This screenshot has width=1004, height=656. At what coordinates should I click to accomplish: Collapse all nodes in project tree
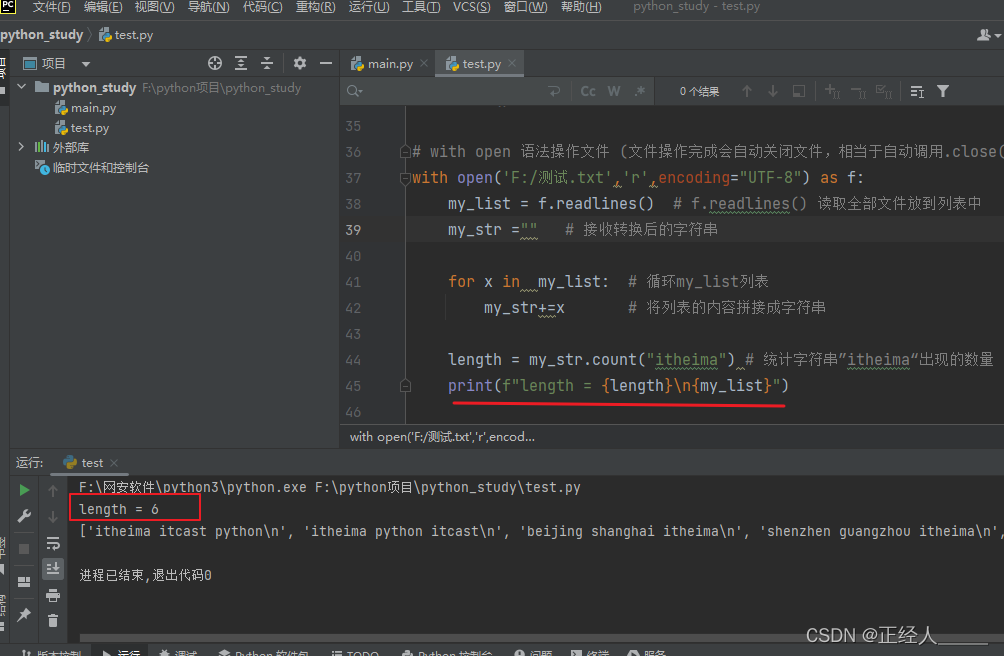[x=267, y=62]
